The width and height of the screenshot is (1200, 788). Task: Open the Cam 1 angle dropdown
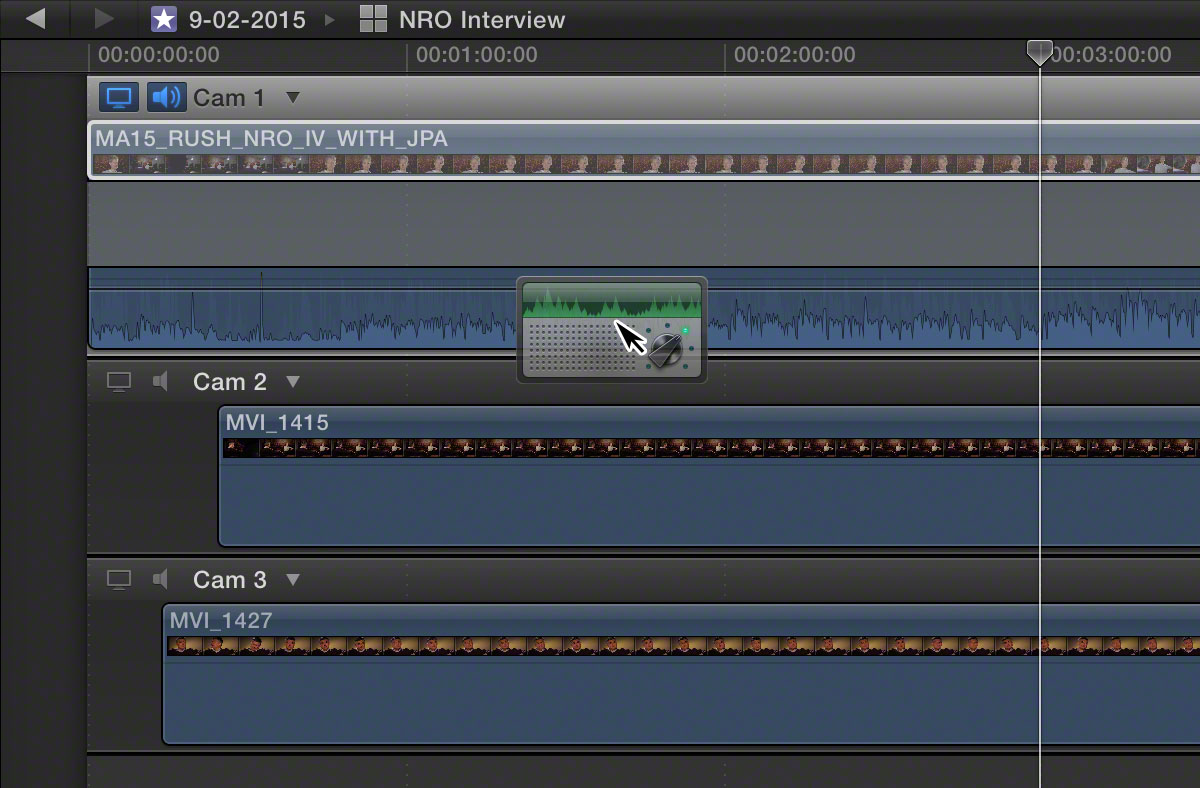(x=292, y=97)
